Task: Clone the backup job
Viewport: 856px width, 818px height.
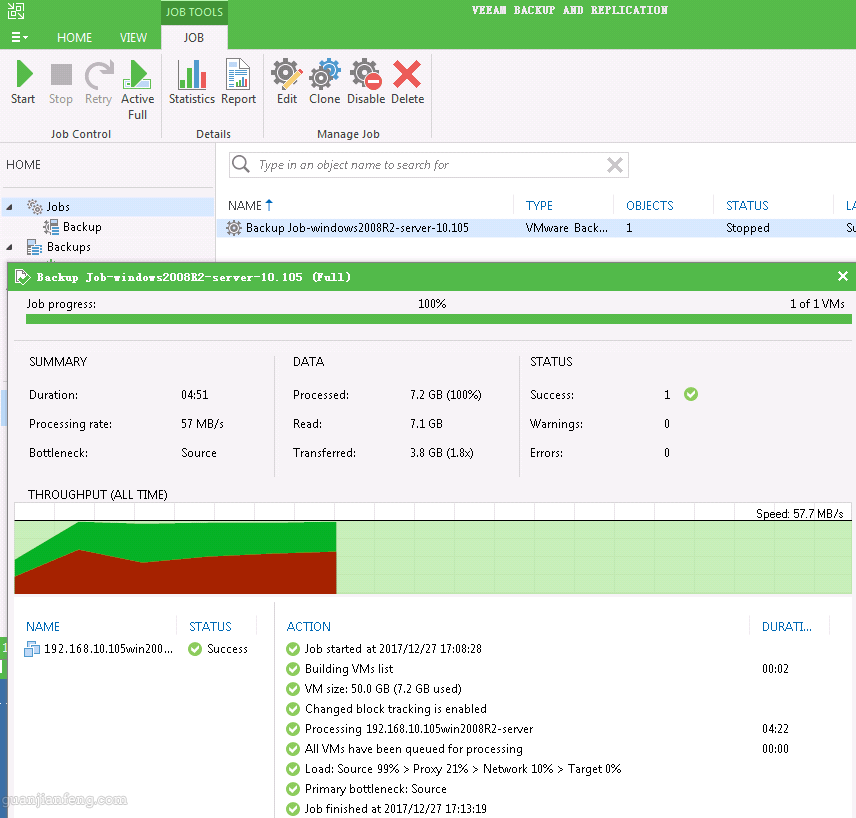Action: click(324, 82)
